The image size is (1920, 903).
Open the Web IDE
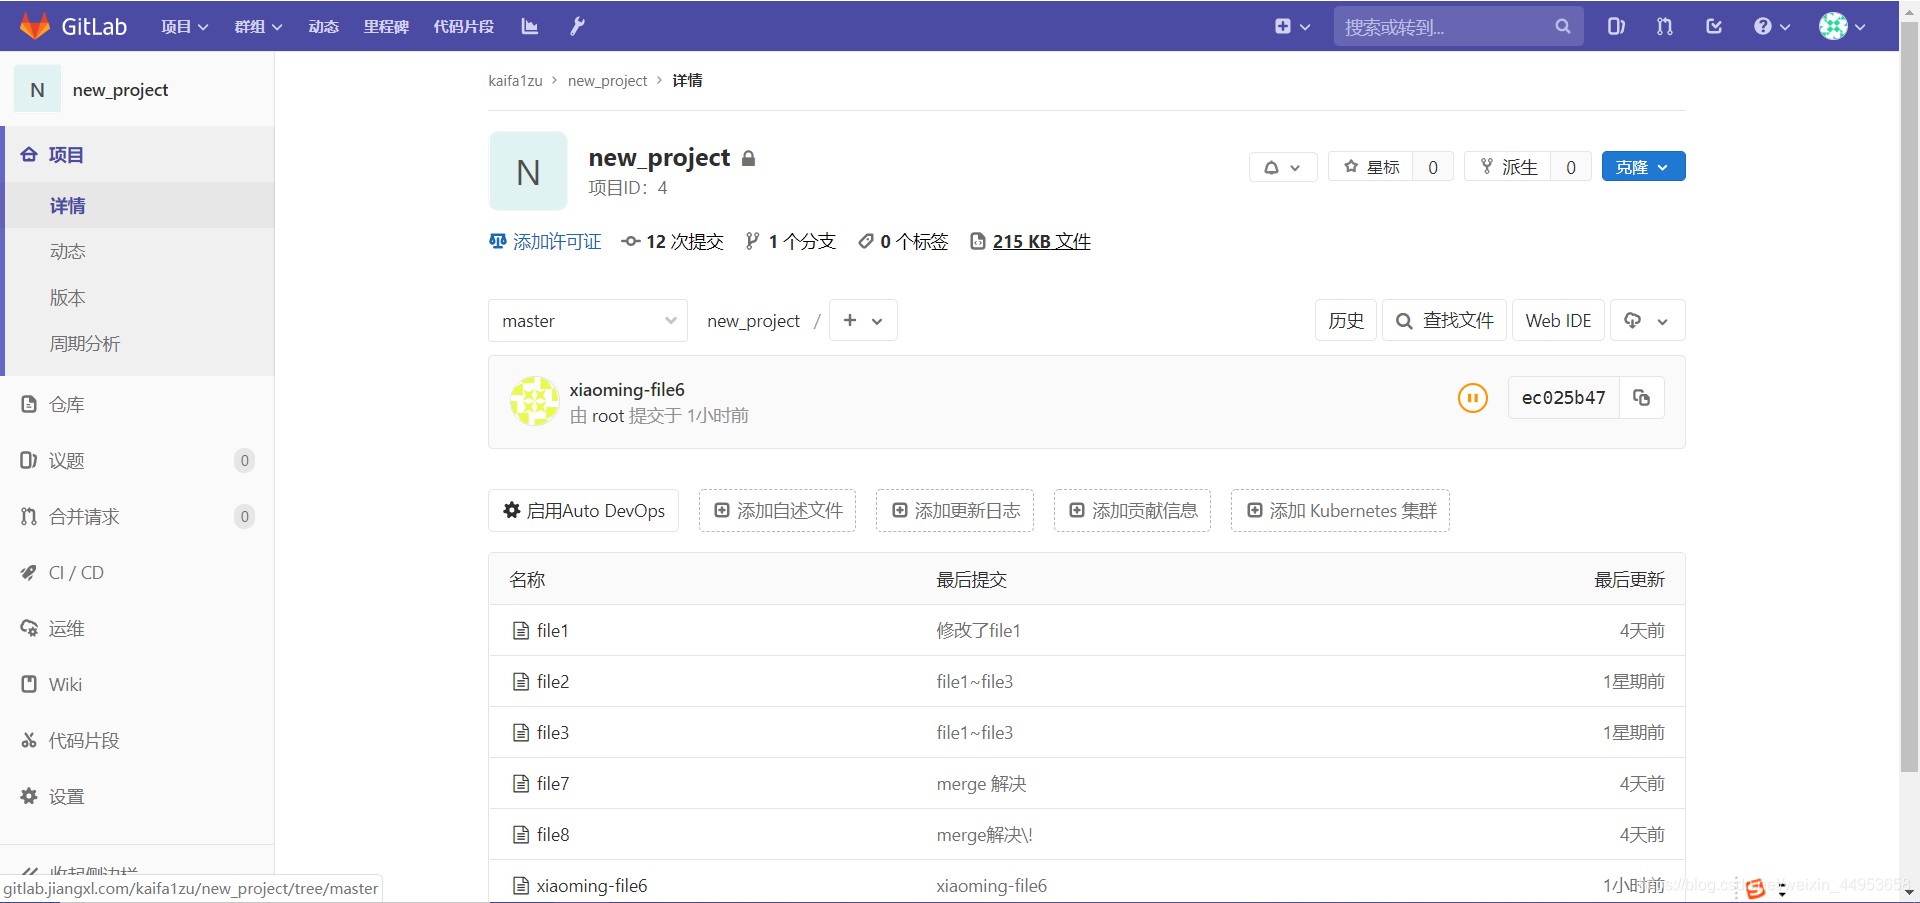pyautogui.click(x=1558, y=321)
